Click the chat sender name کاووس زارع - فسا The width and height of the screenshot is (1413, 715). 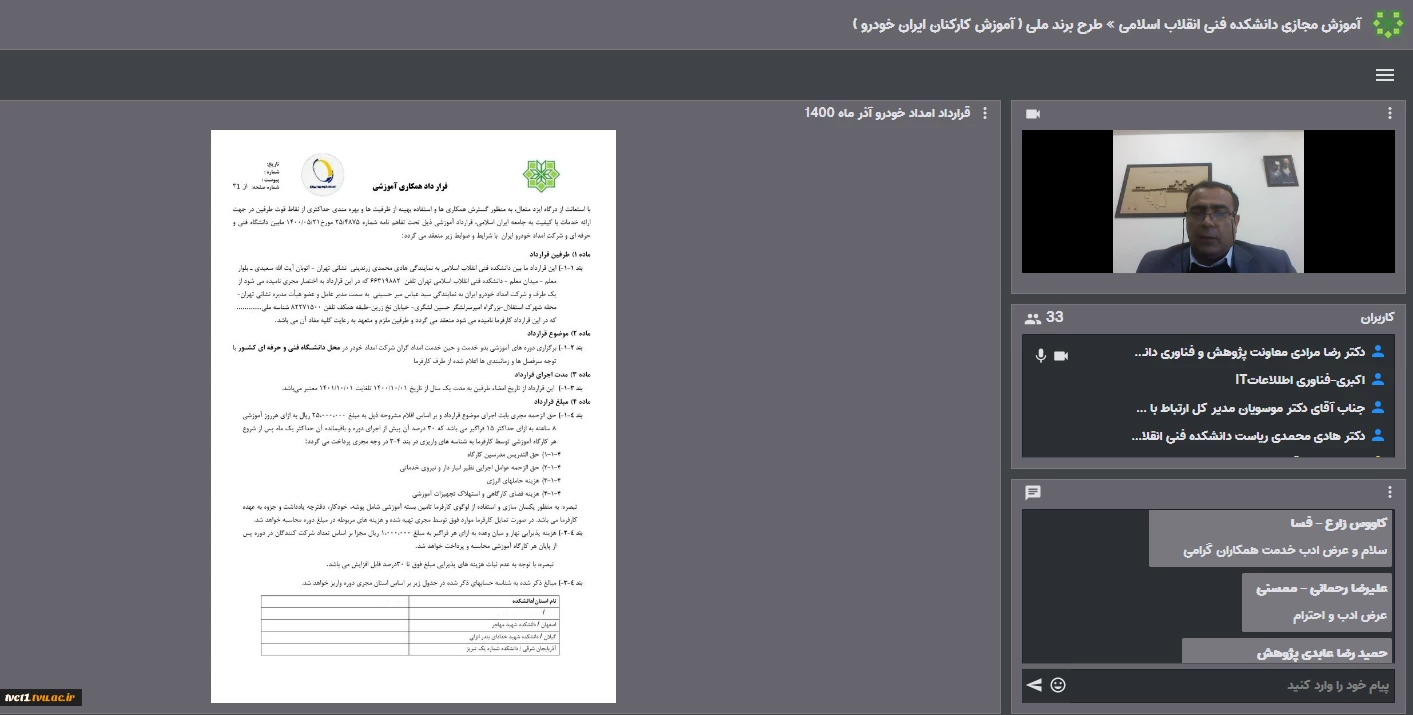pos(1337,524)
